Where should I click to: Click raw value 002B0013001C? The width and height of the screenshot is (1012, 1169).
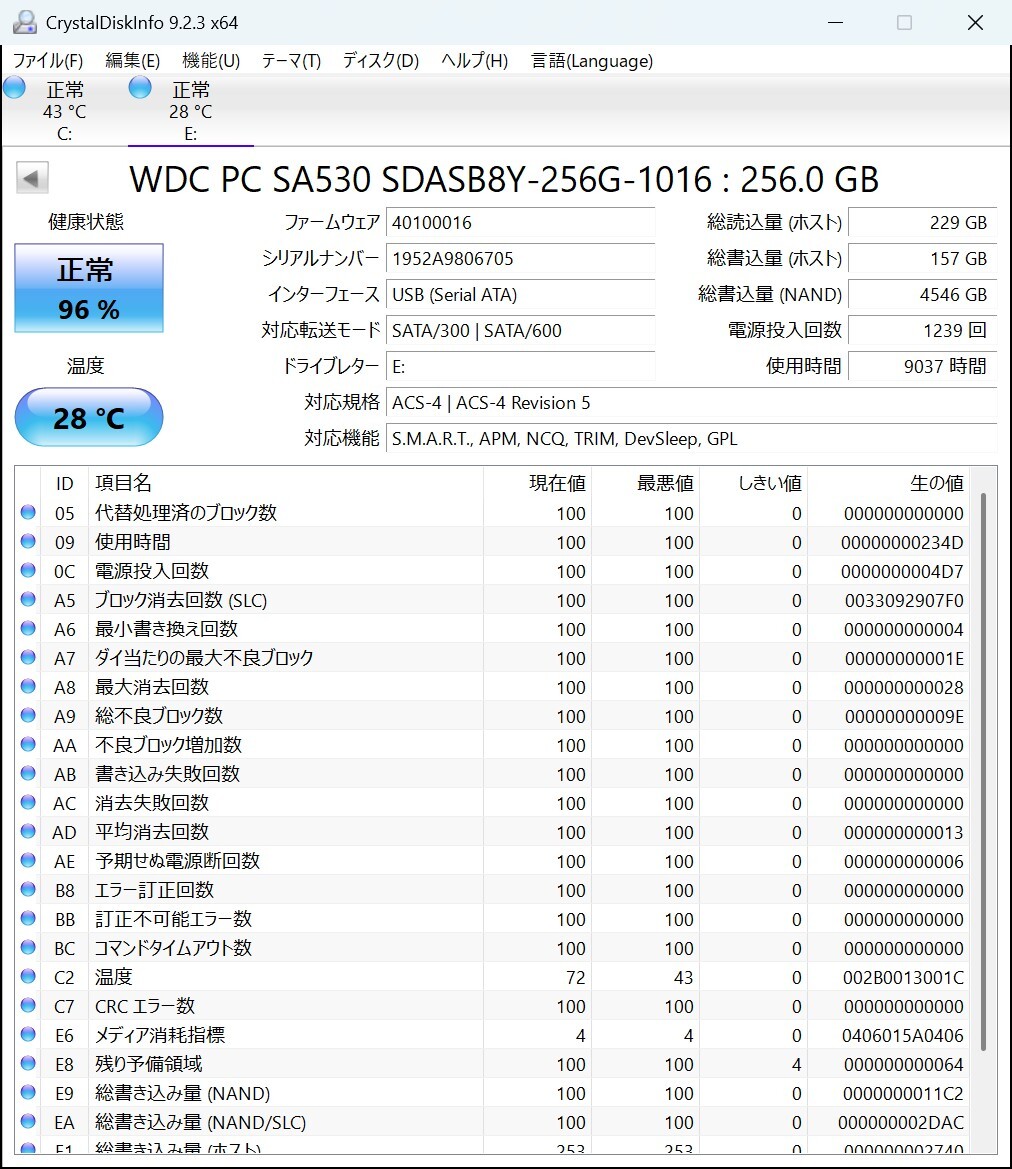pos(903,977)
